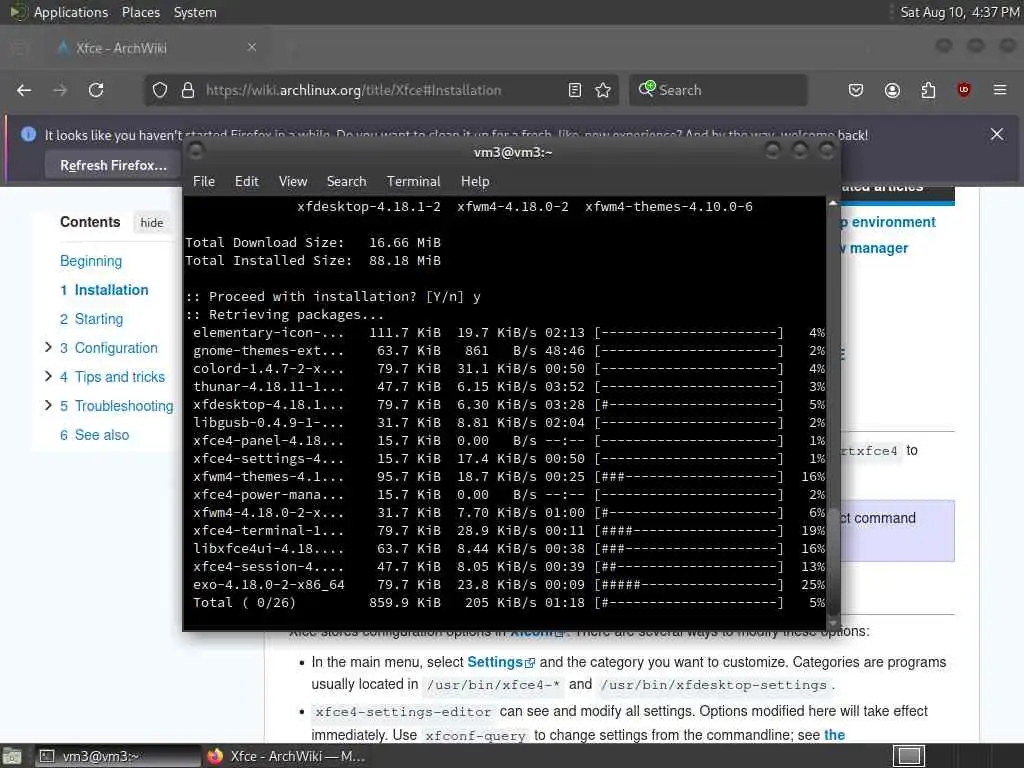The width and height of the screenshot is (1024, 768).
Task: Click the xfwm4-themes download progress bar
Action: [x=689, y=477]
